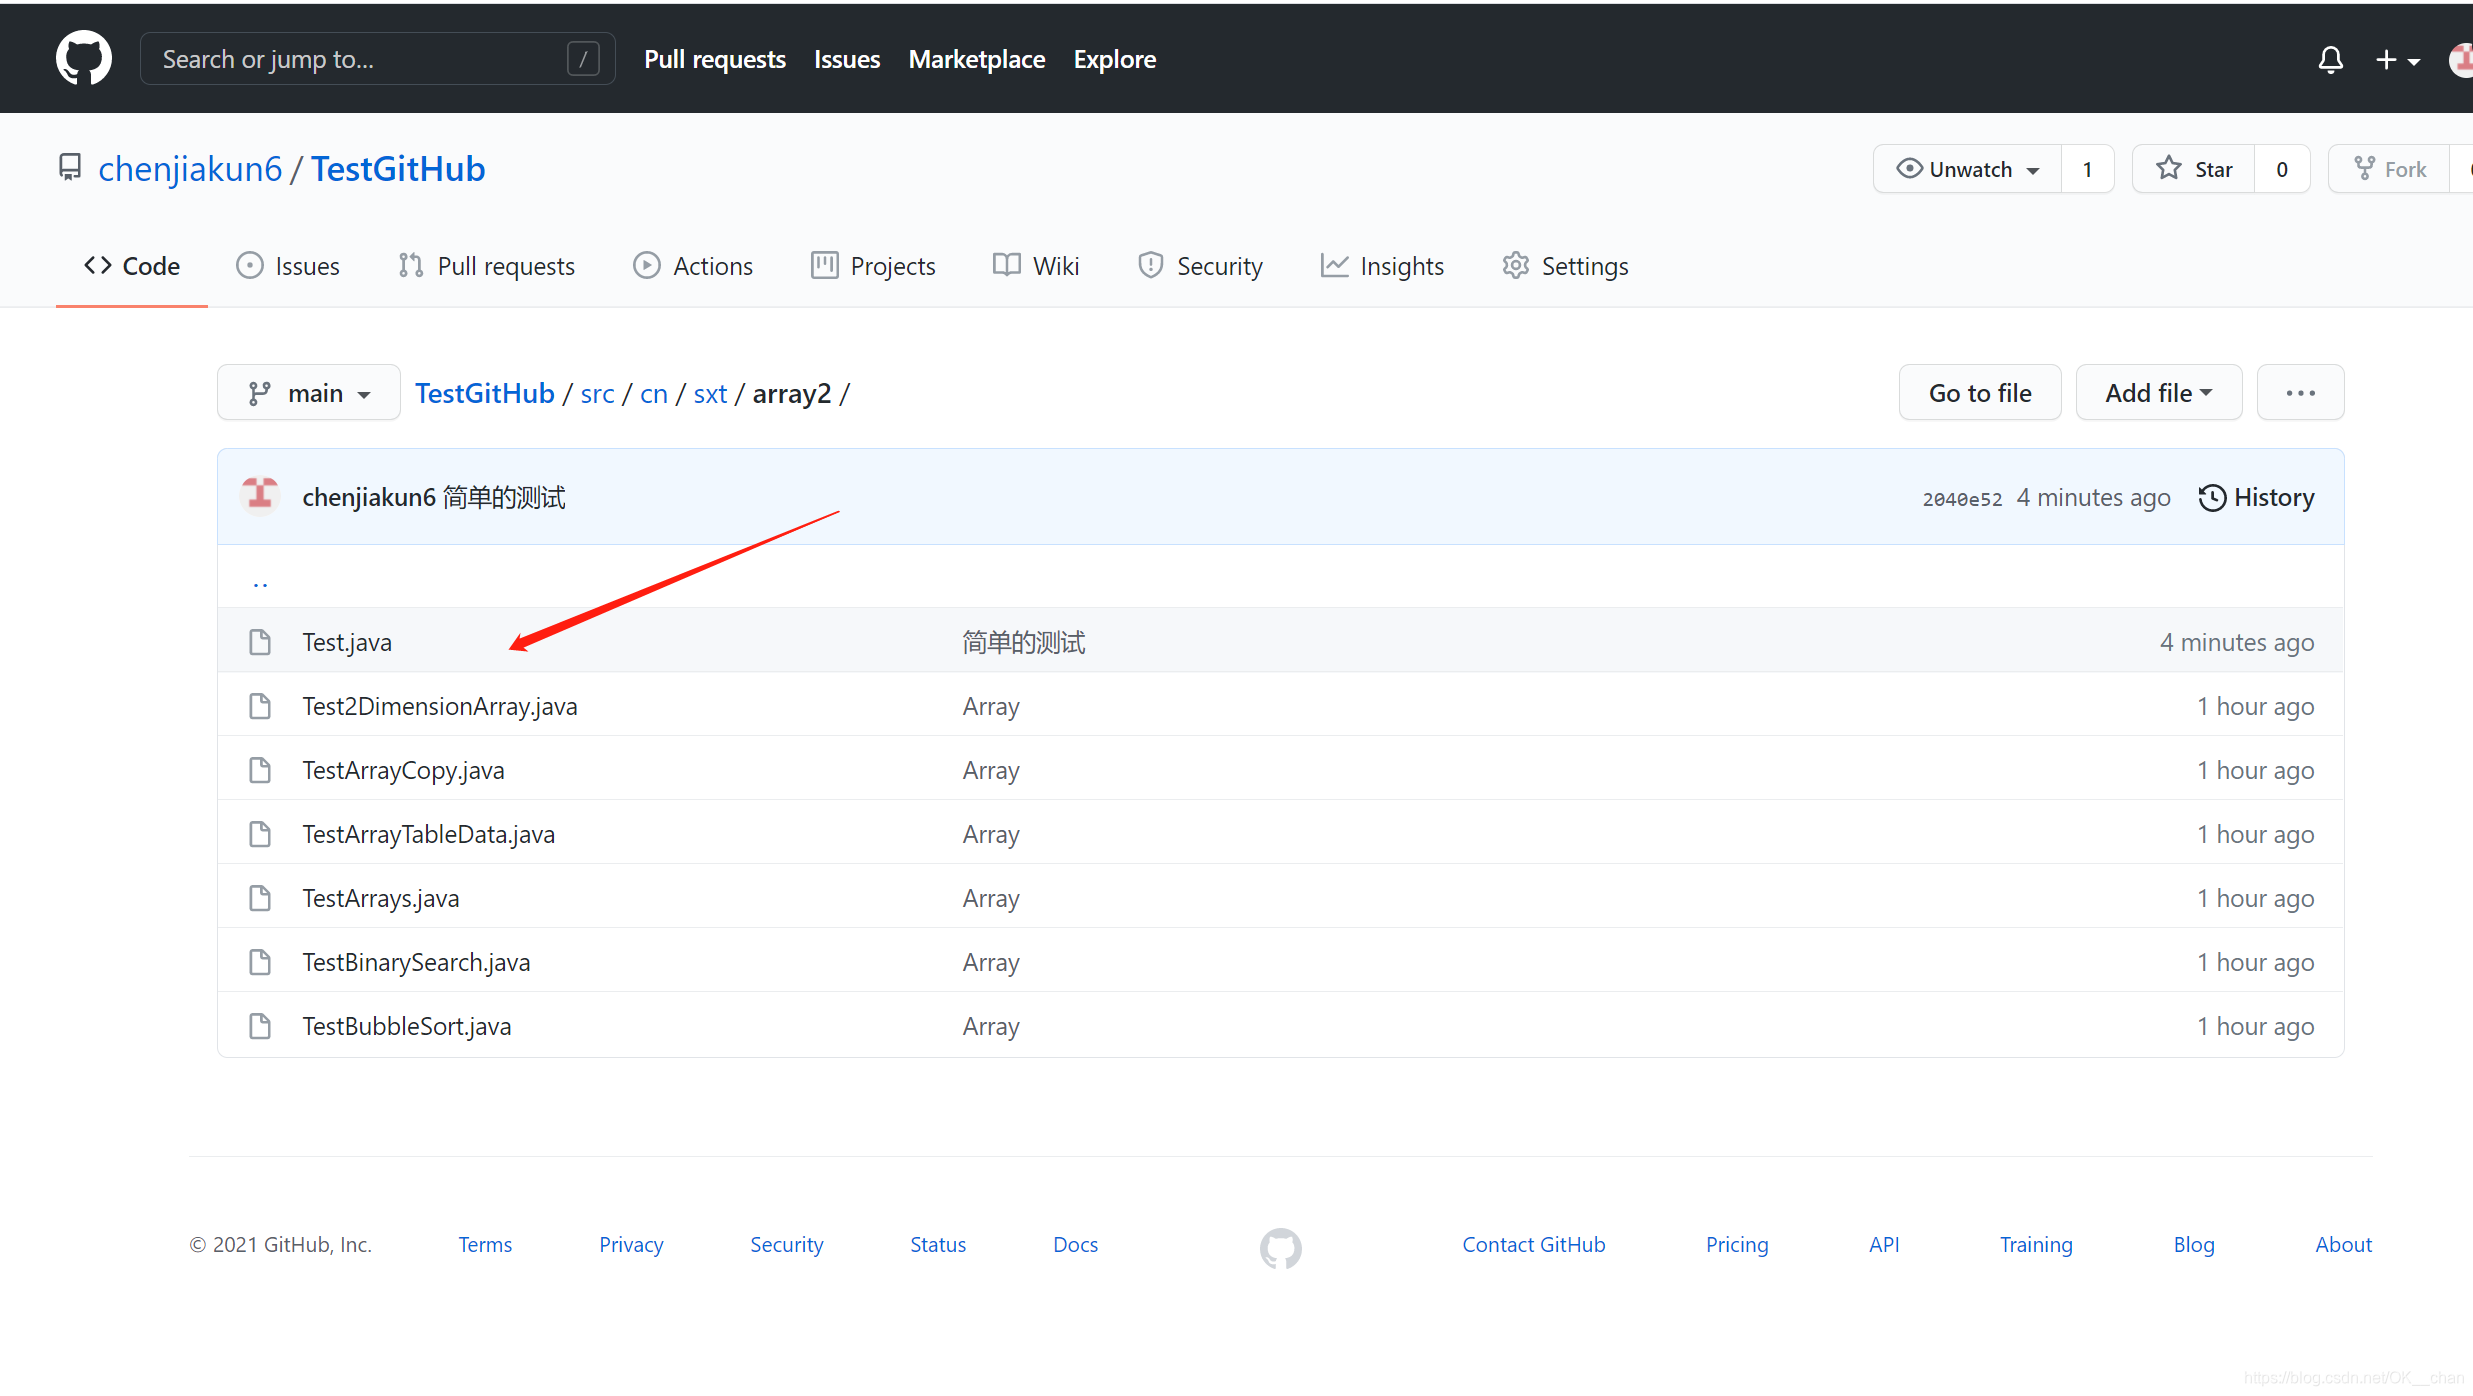This screenshot has width=2473, height=1396.
Task: Open the TestGitHub repository title link
Action: tap(398, 169)
